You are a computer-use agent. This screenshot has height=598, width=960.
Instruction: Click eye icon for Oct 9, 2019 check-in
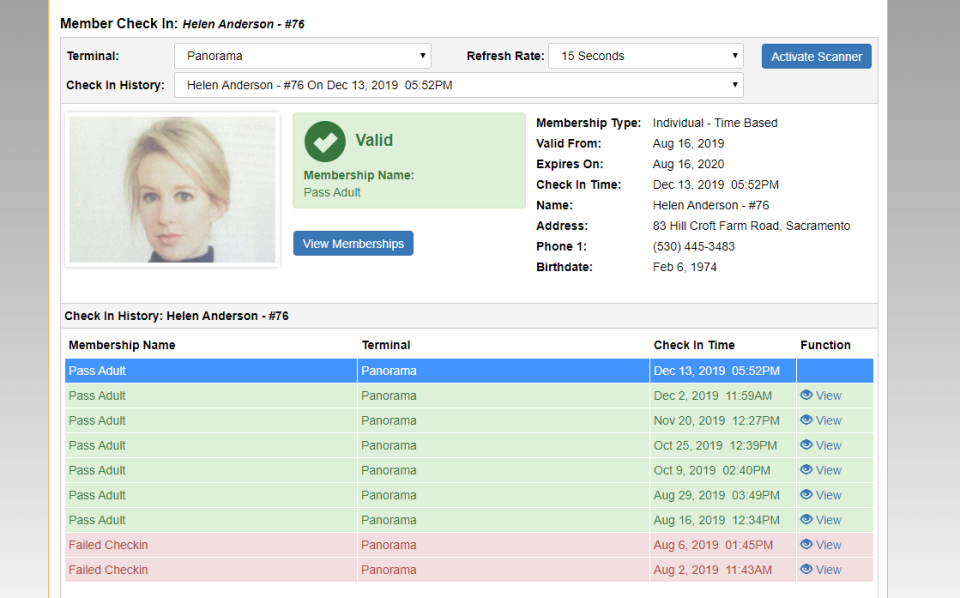click(x=806, y=470)
